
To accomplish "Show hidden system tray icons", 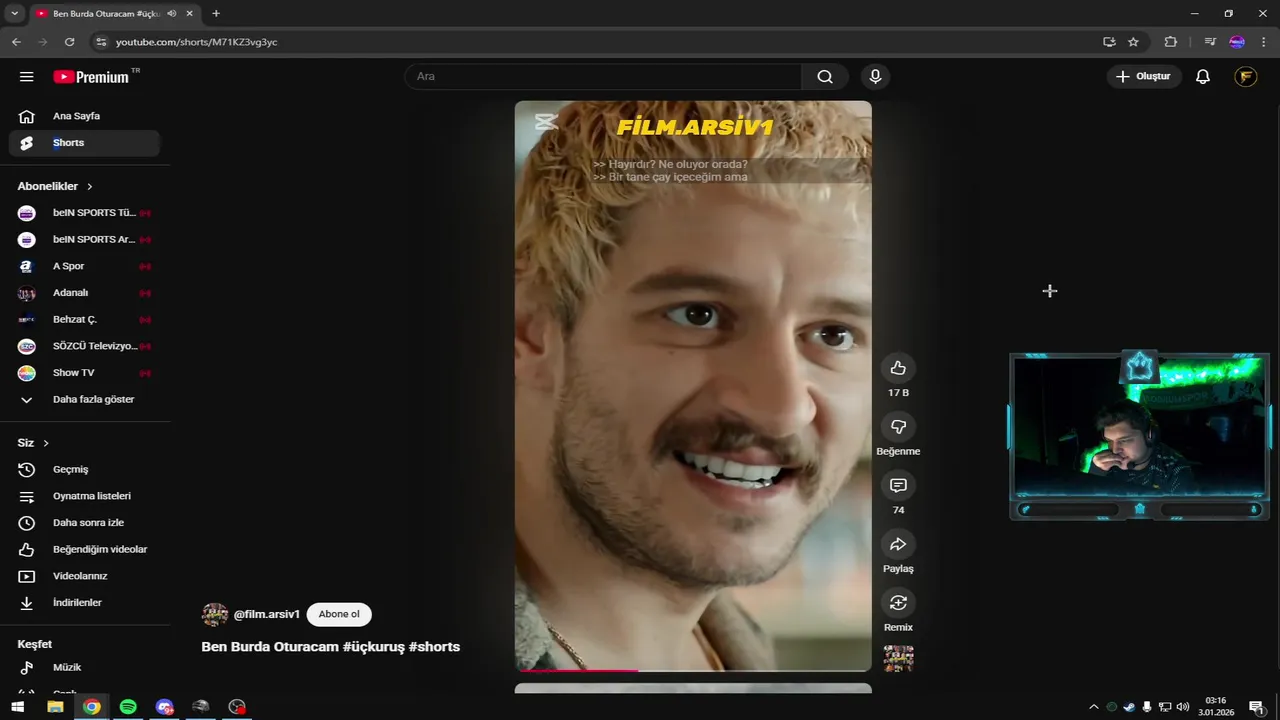I will coord(1093,707).
